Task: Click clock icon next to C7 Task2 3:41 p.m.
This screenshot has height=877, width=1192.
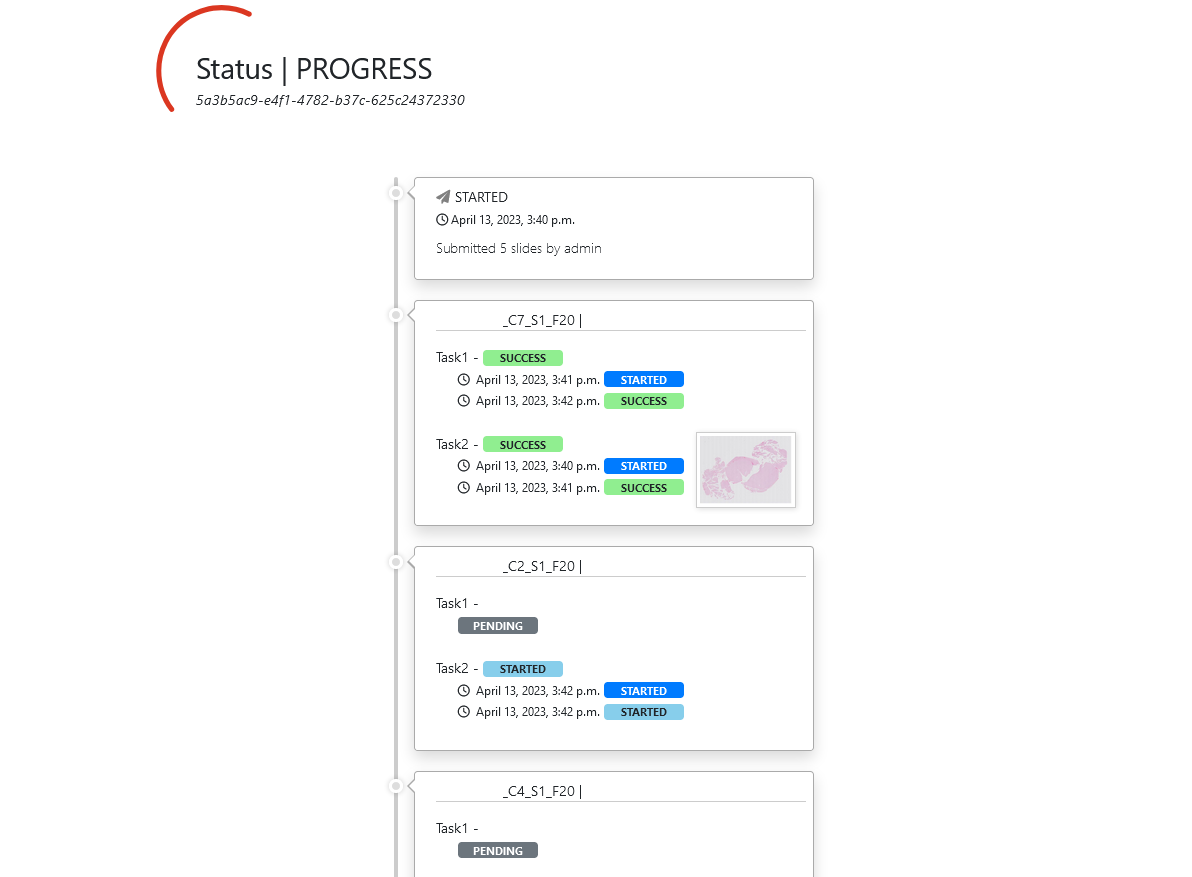Action: [x=463, y=488]
